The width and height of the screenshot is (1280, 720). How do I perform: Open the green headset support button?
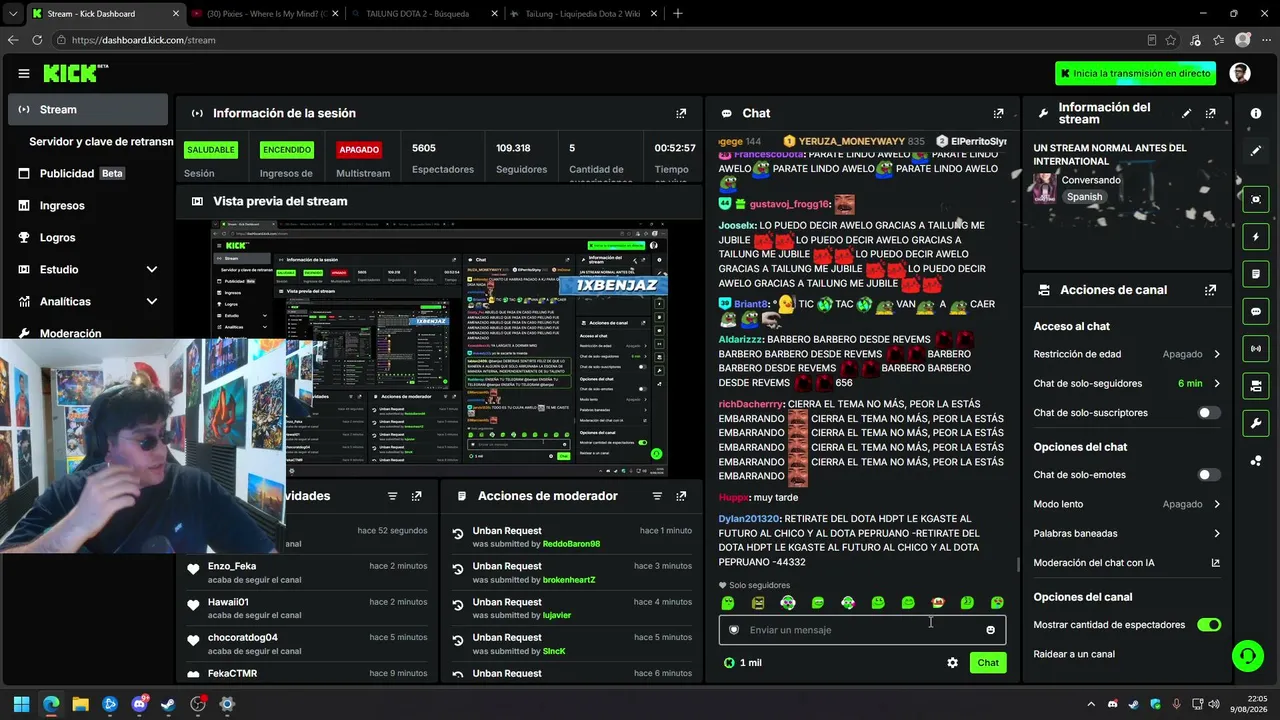click(x=1247, y=656)
